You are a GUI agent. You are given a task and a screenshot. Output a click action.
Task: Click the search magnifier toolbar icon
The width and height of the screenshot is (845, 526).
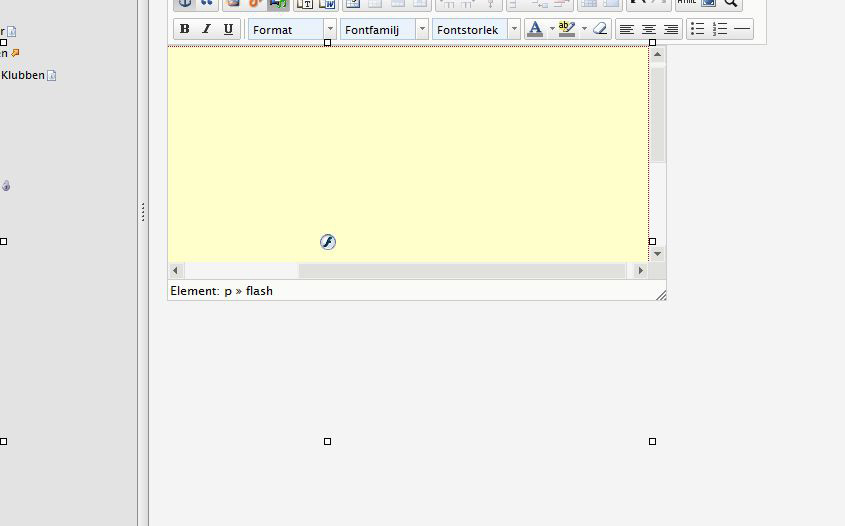731,2
